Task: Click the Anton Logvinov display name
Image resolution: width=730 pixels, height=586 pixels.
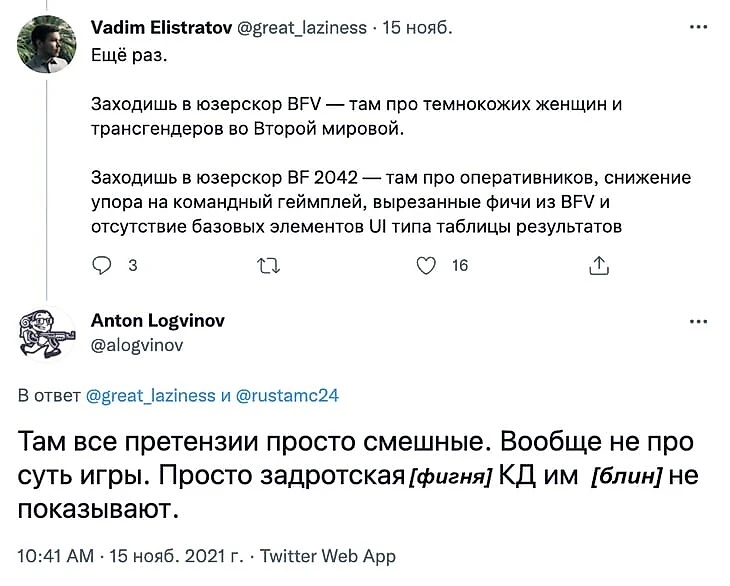Action: (x=158, y=321)
